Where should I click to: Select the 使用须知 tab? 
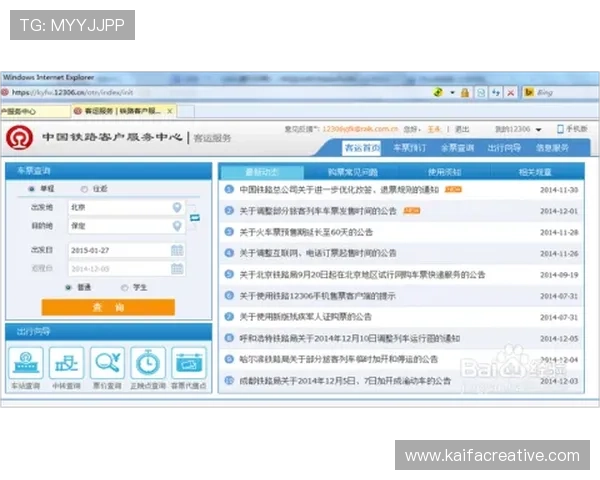tap(444, 172)
